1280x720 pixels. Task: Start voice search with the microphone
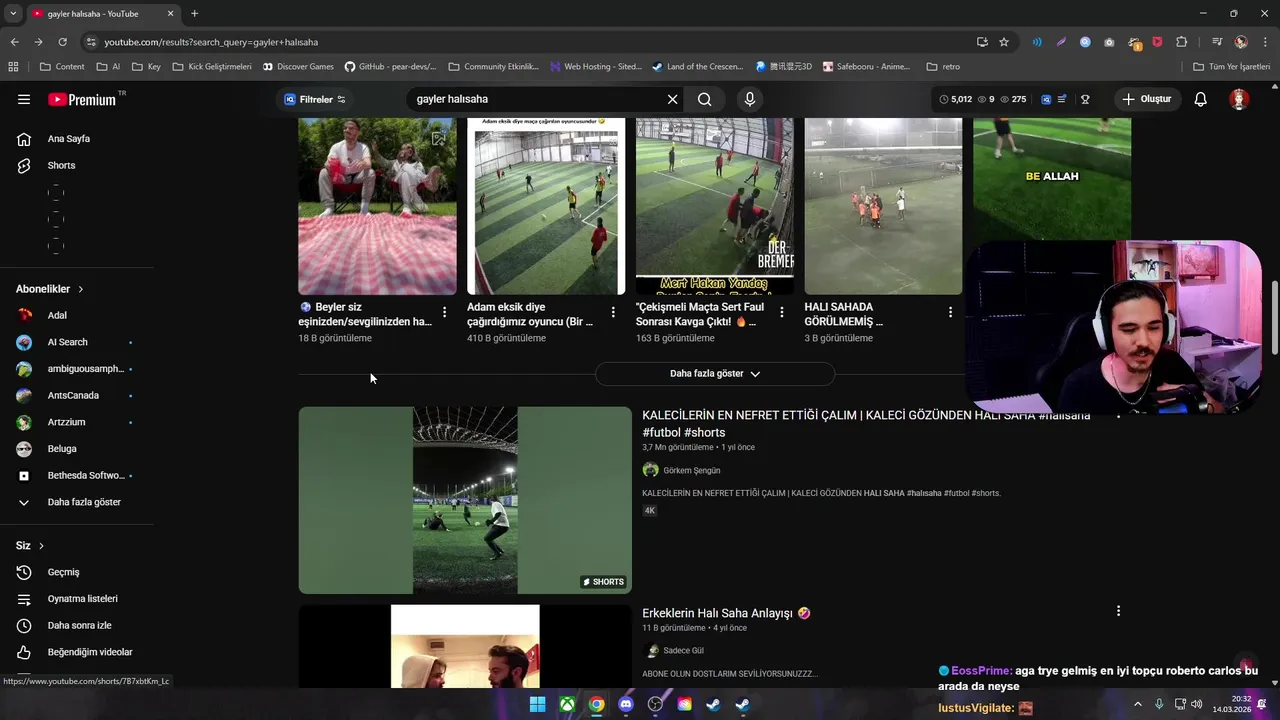[x=750, y=99]
